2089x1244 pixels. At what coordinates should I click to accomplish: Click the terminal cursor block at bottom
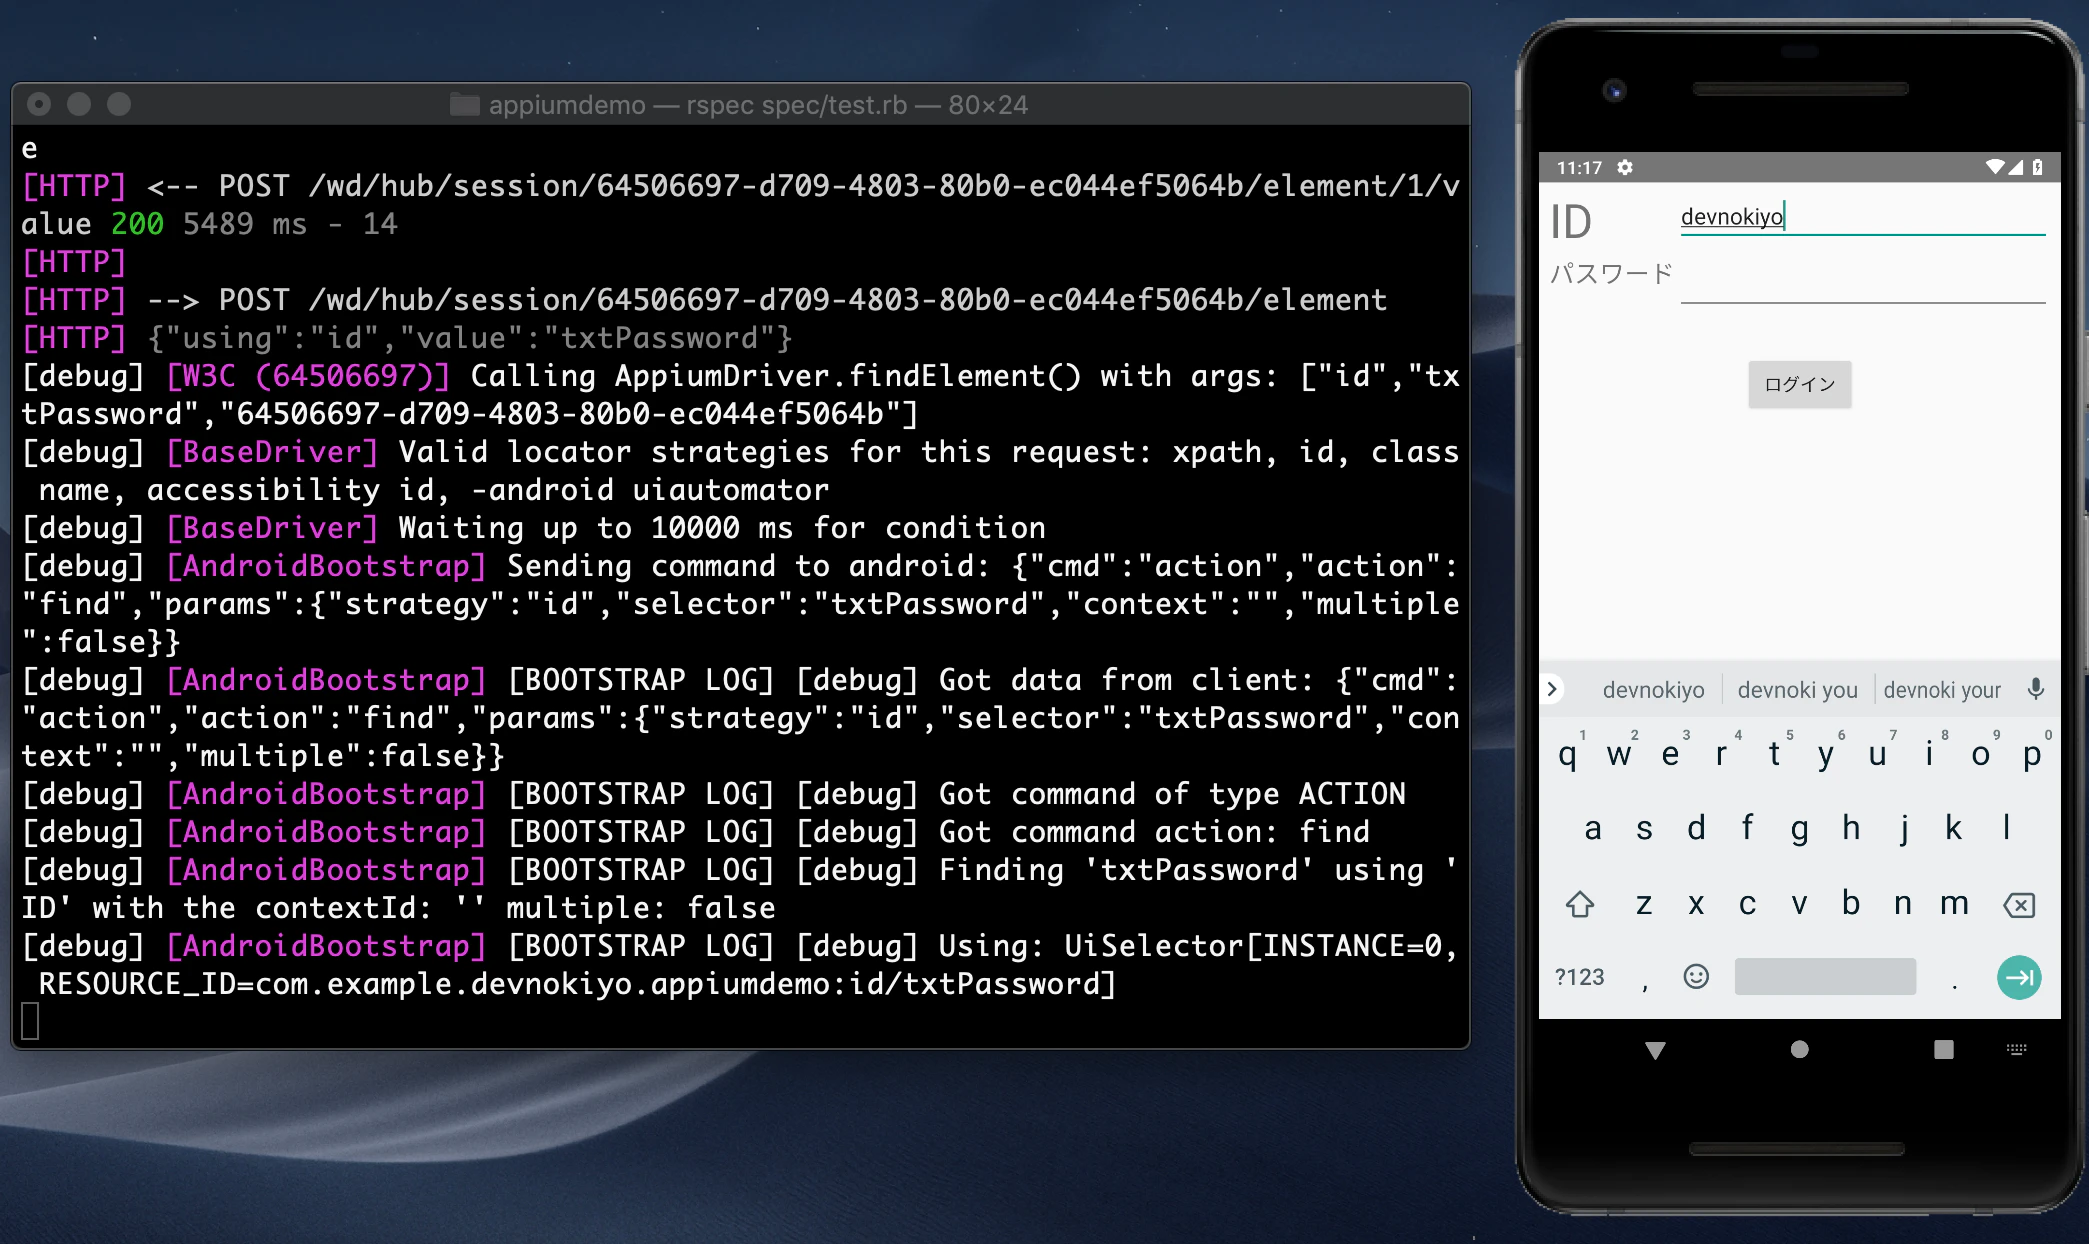[30, 1021]
